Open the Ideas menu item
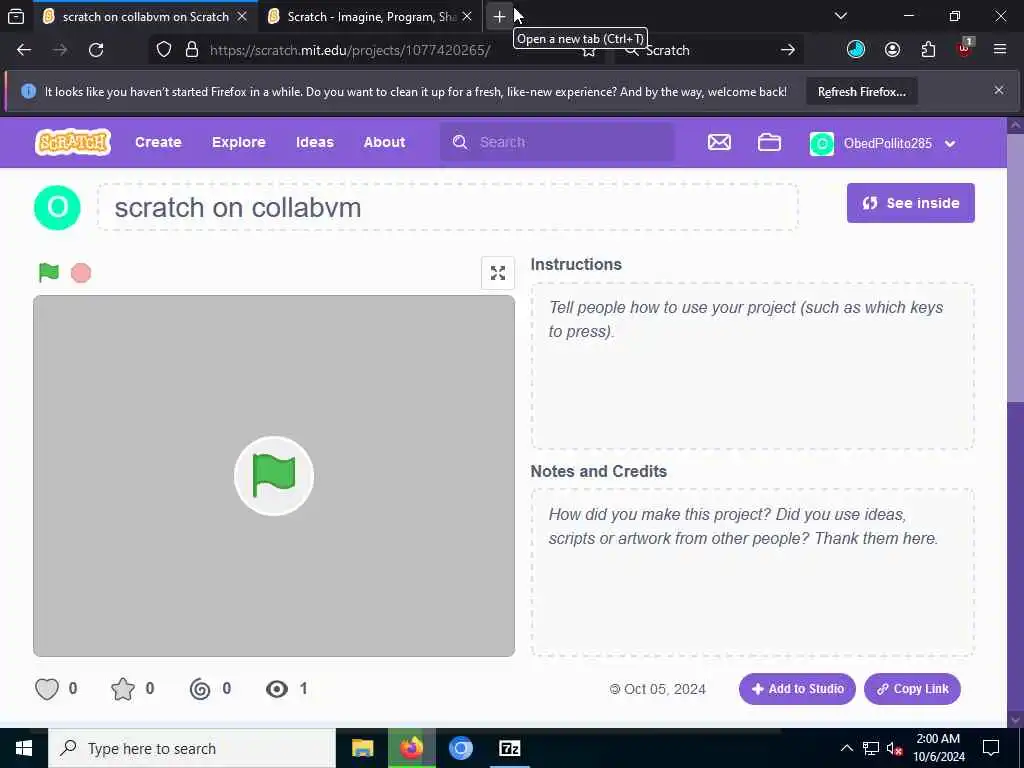1024x768 pixels. 314,142
